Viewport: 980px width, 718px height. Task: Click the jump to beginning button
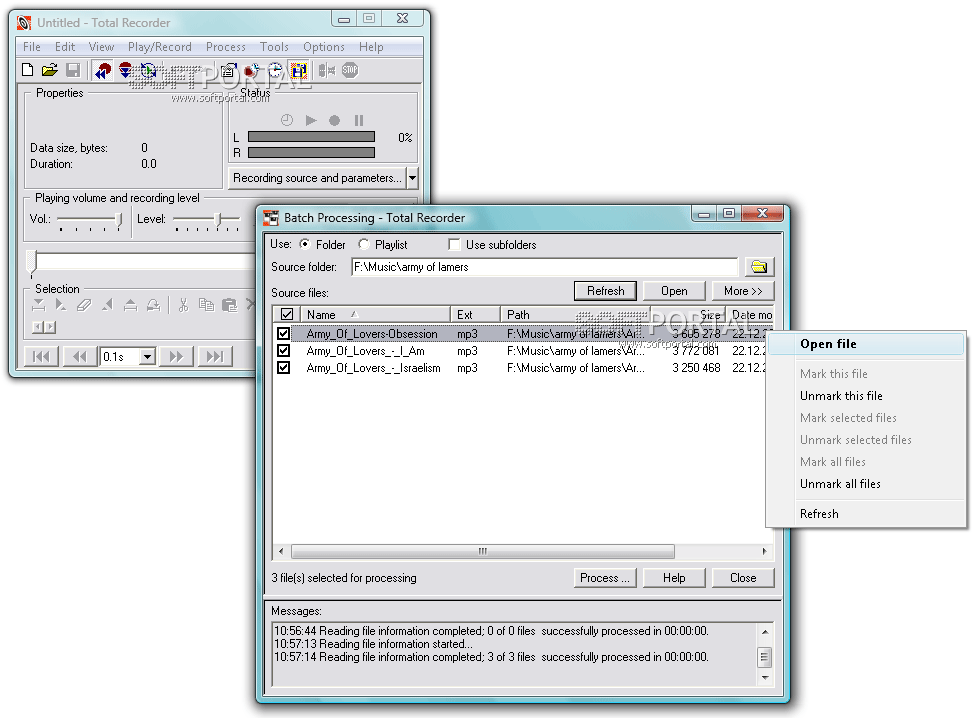pos(41,356)
